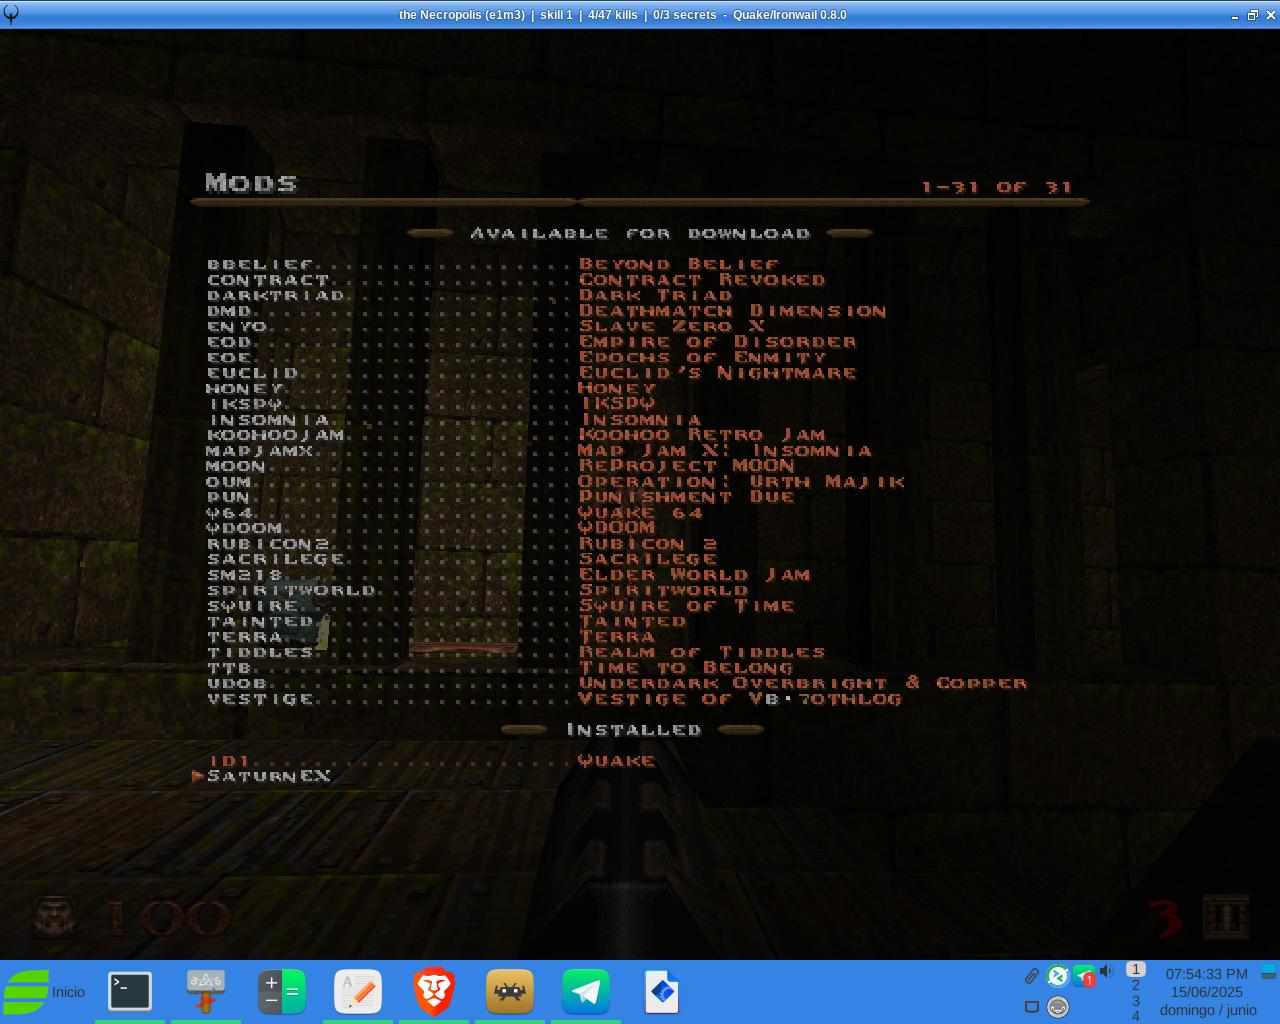The image size is (1280, 1024).
Task: Select the installed ID1 Quake entry
Action: click(431, 761)
